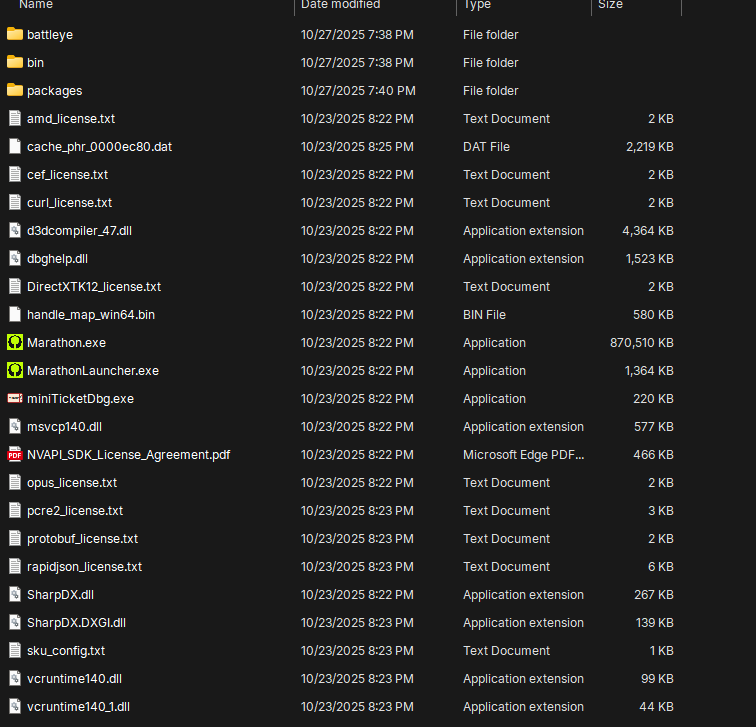Image resolution: width=756 pixels, height=727 pixels.
Task: Click the 1,523 KB size value
Action: 649,258
